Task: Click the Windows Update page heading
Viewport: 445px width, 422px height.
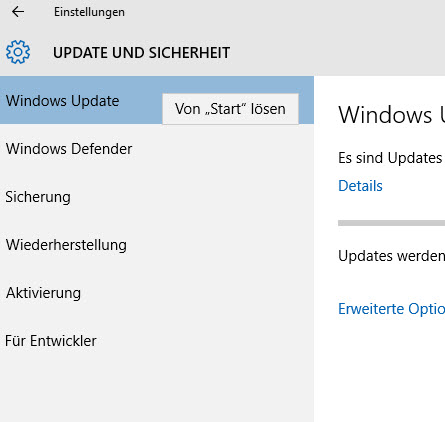Action: (x=391, y=115)
